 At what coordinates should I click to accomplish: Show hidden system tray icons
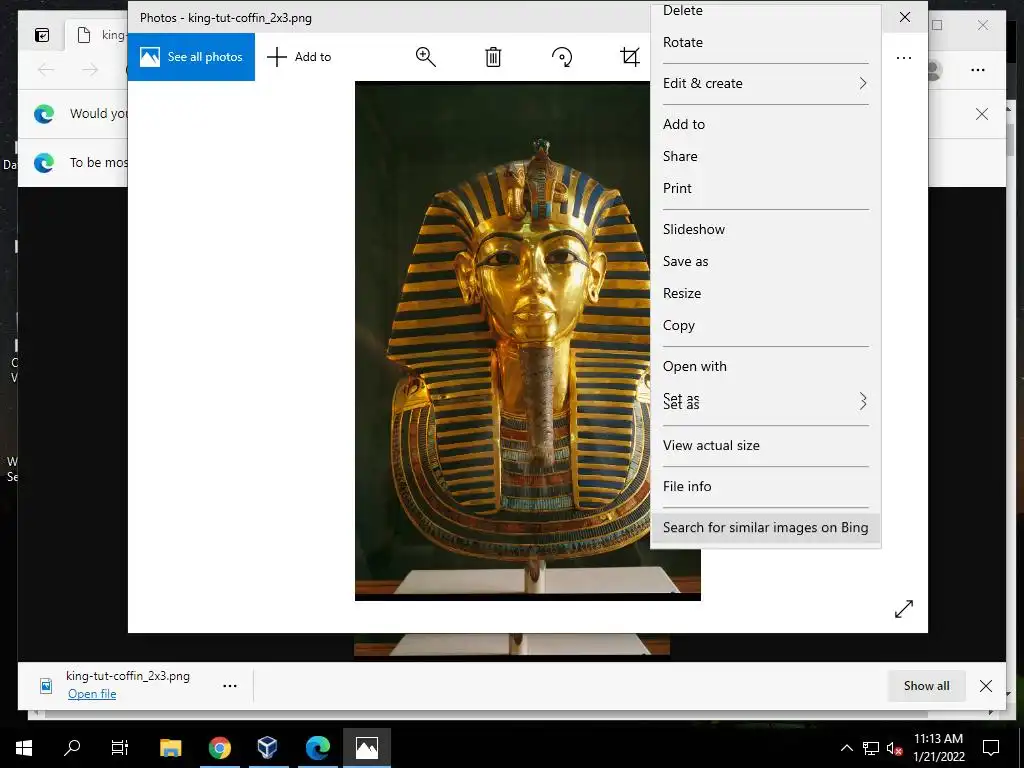(846, 748)
